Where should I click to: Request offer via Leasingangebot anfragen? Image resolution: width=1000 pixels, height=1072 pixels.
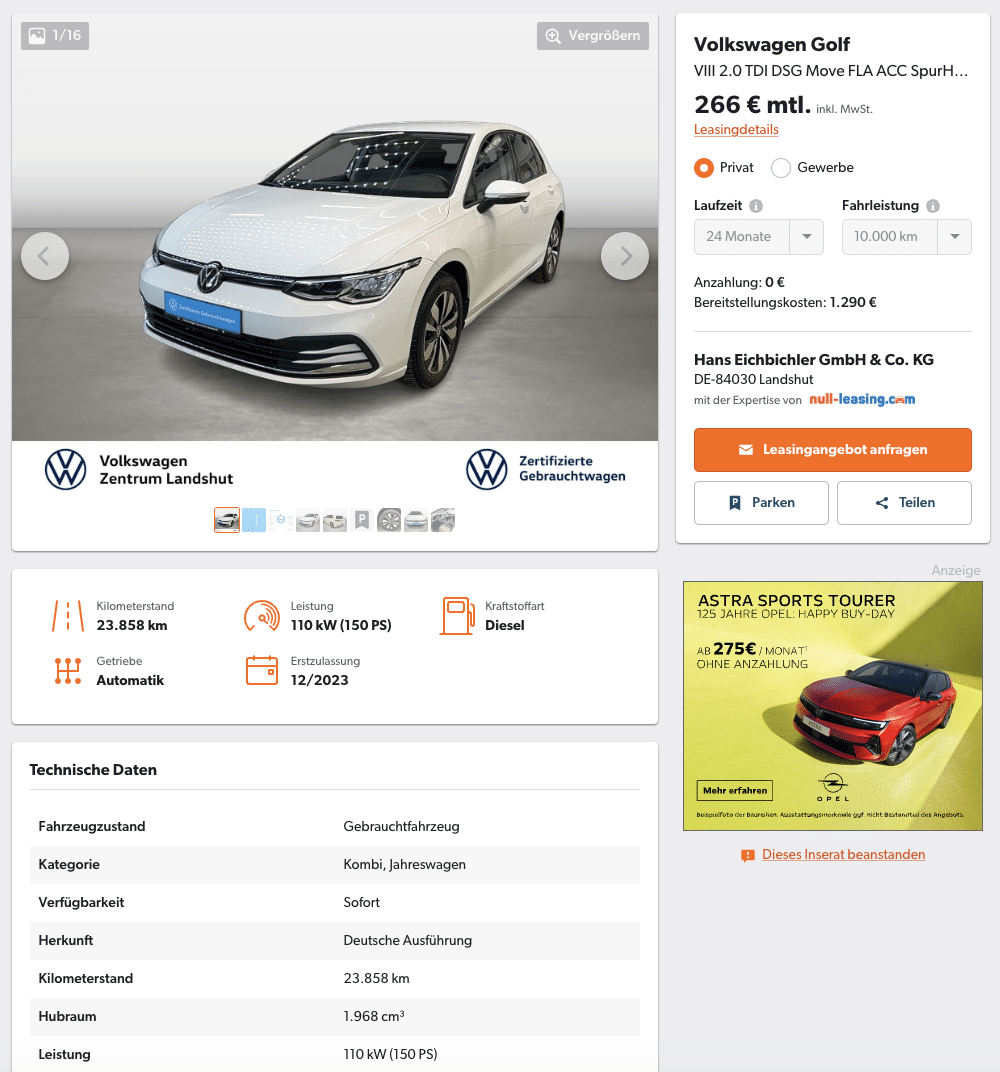pyautogui.click(x=833, y=450)
